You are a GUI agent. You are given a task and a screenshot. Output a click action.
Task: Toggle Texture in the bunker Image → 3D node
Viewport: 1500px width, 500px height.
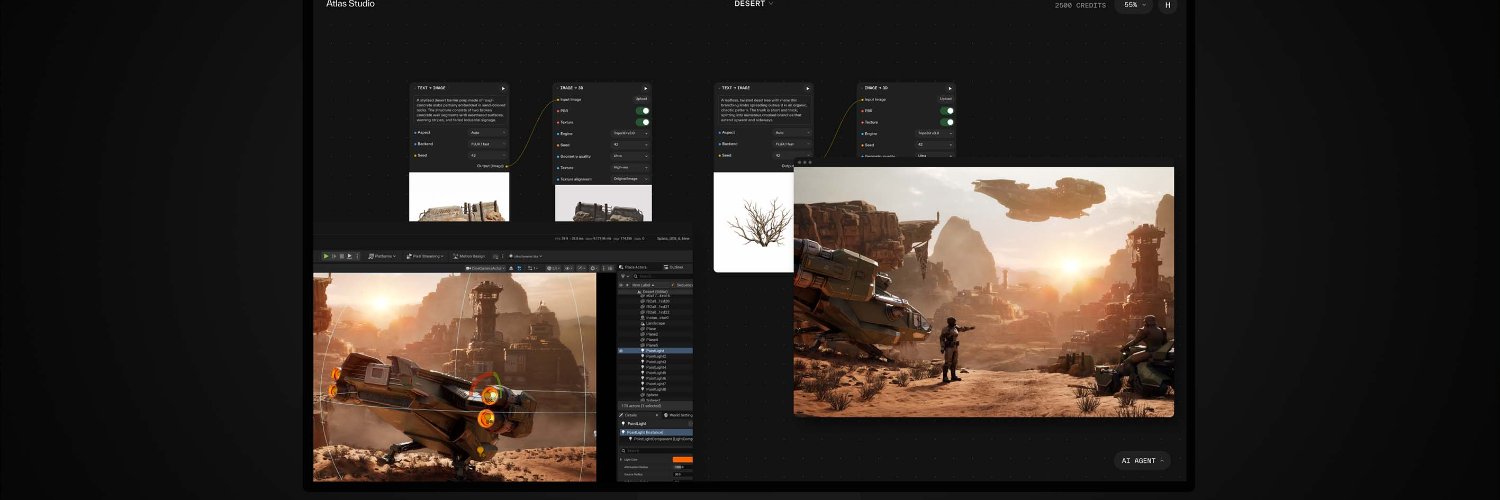click(642, 122)
